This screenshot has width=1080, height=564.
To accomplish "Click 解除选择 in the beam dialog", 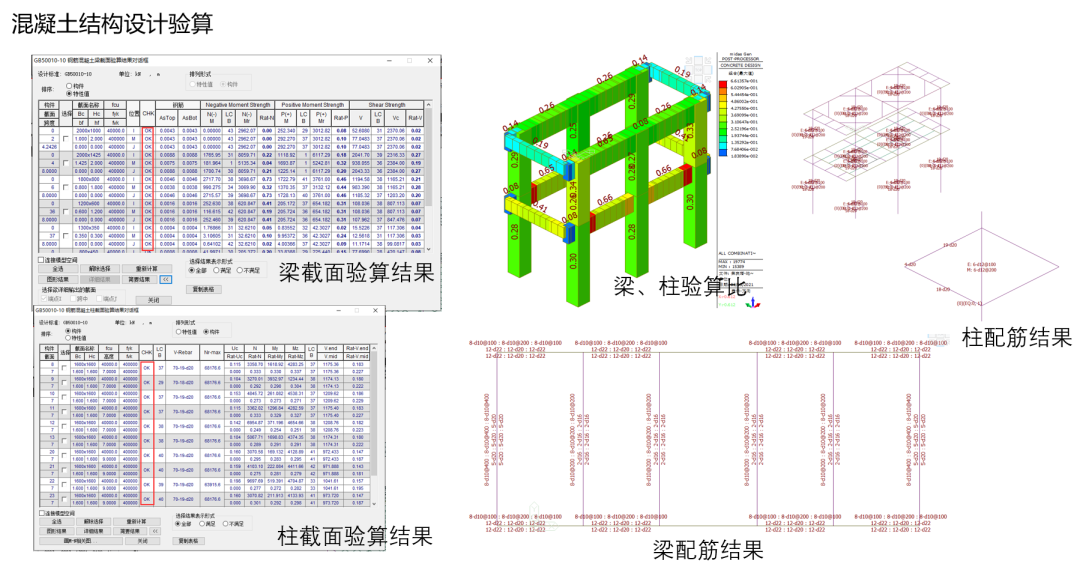I will pos(100,269).
